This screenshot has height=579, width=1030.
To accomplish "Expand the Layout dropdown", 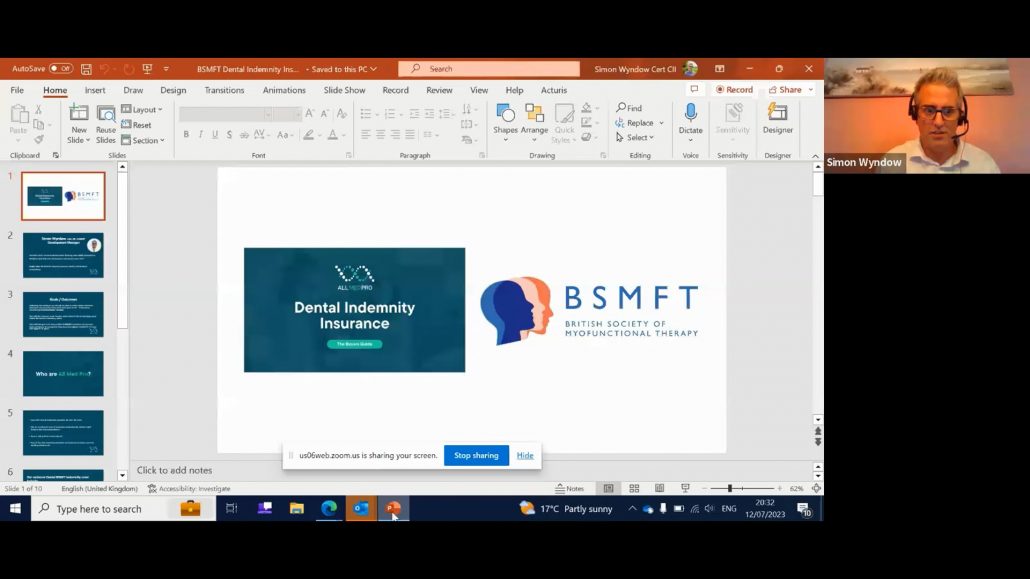I will pyautogui.click(x=144, y=110).
